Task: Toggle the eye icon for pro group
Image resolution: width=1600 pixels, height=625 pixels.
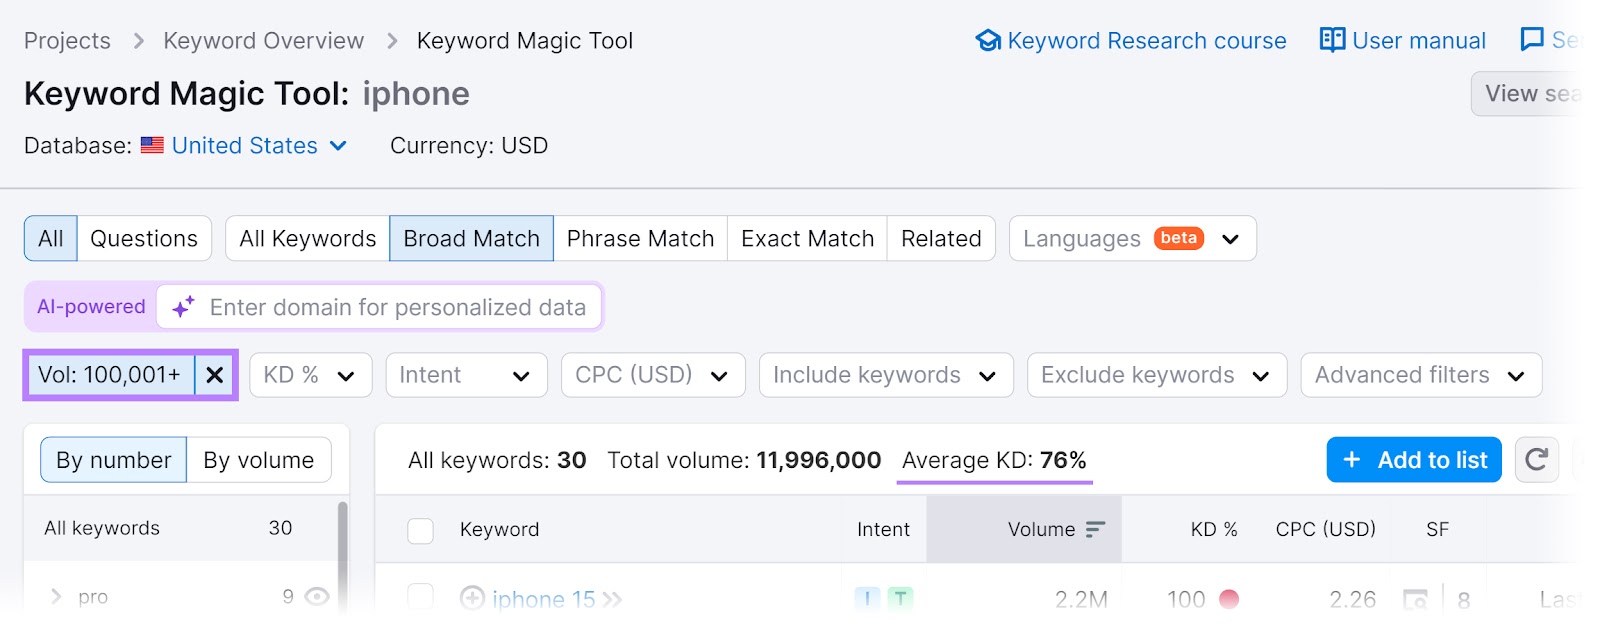Action: point(317,597)
